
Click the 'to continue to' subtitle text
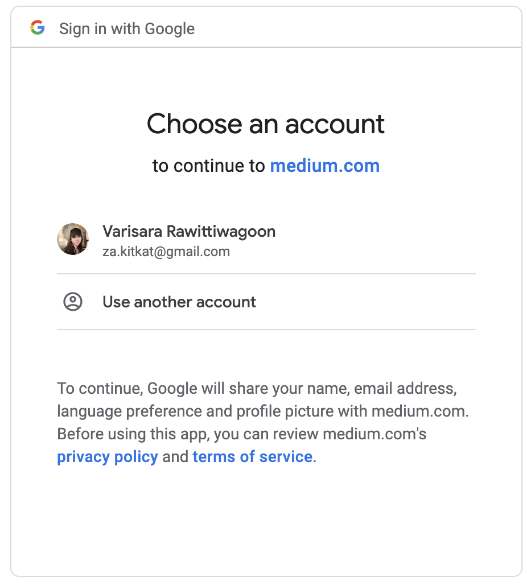point(208,166)
